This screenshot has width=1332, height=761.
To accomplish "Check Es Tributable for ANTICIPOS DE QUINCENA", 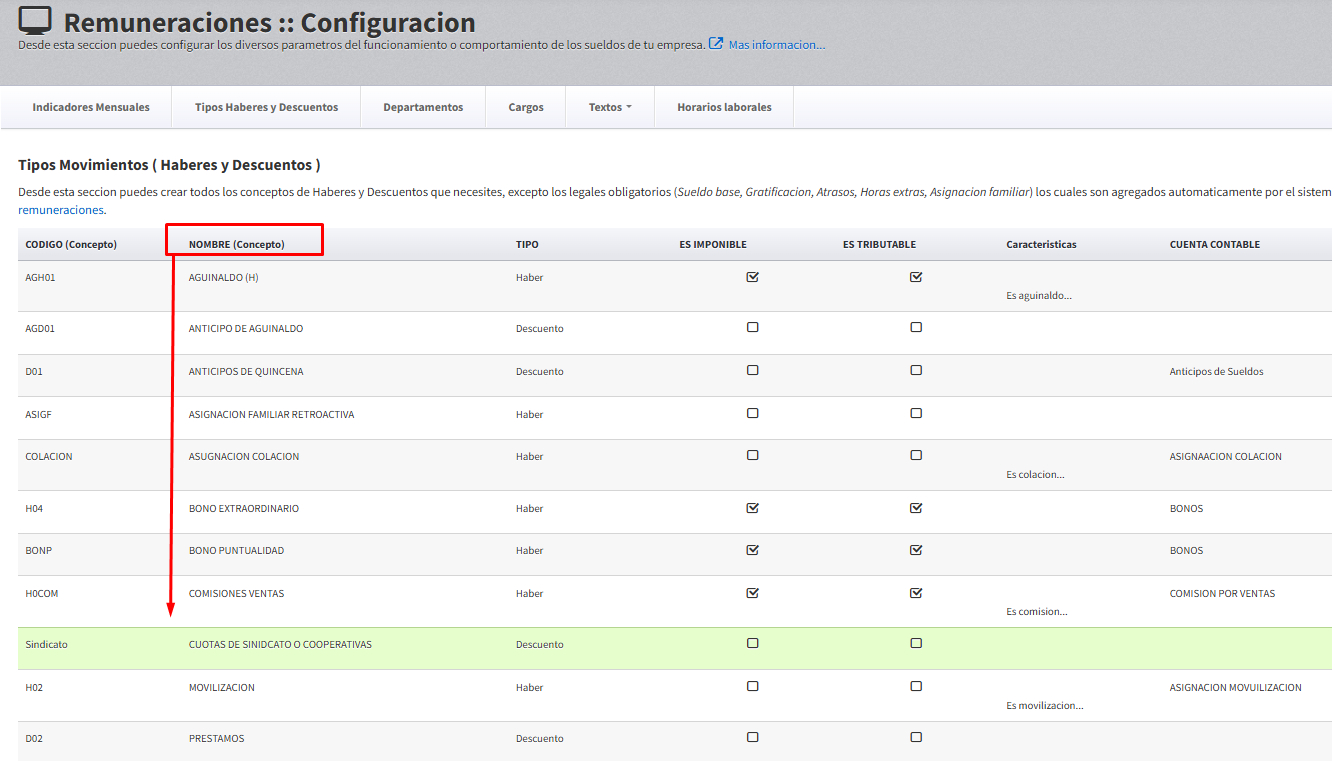I will coord(916,370).
